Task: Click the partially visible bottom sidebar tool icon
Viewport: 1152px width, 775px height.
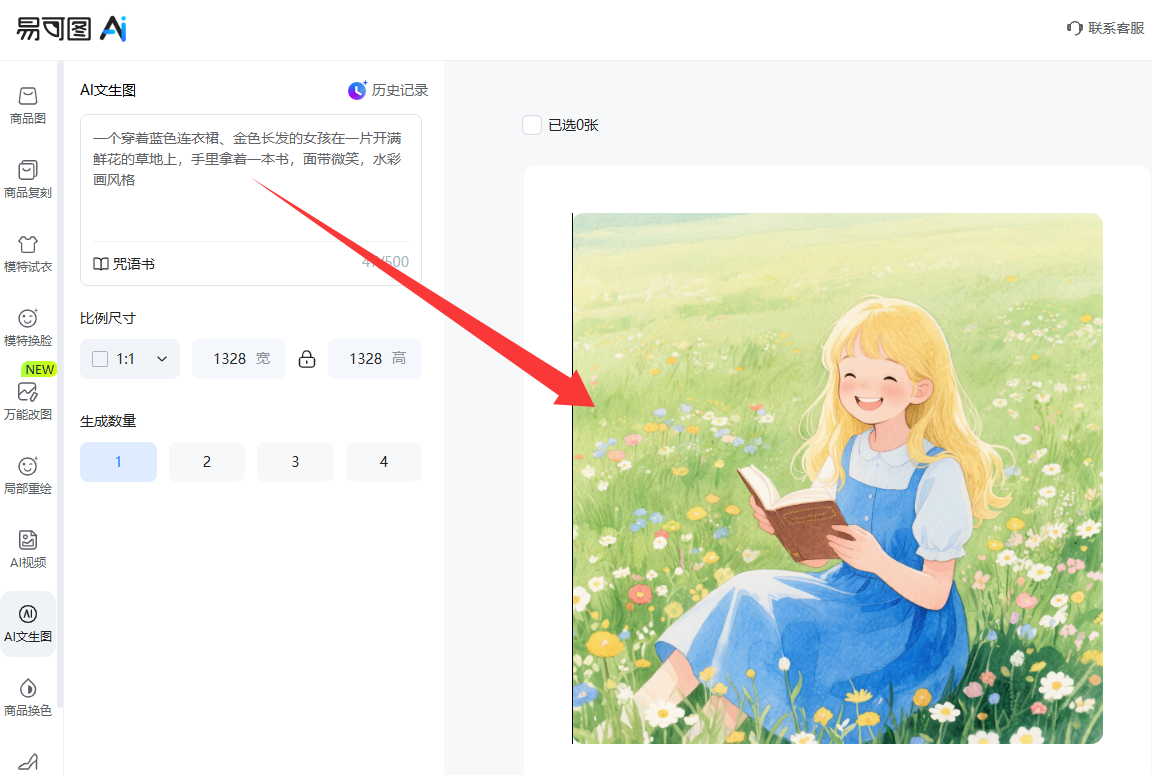Action: (28, 763)
